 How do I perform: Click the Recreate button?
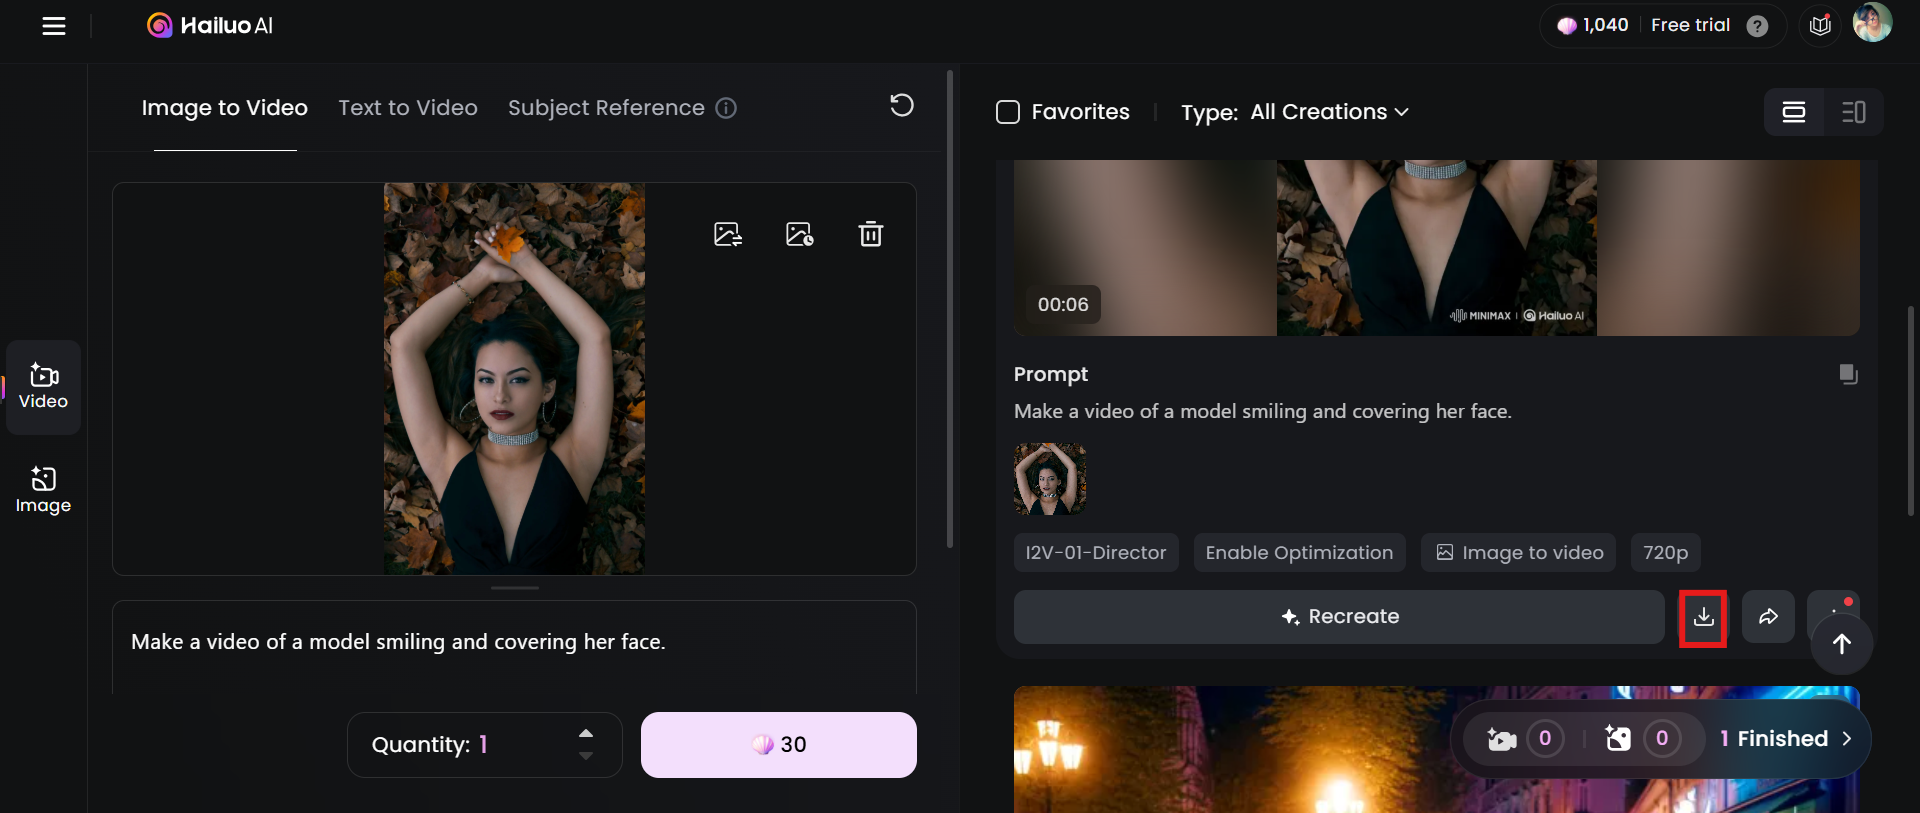pos(1339,617)
